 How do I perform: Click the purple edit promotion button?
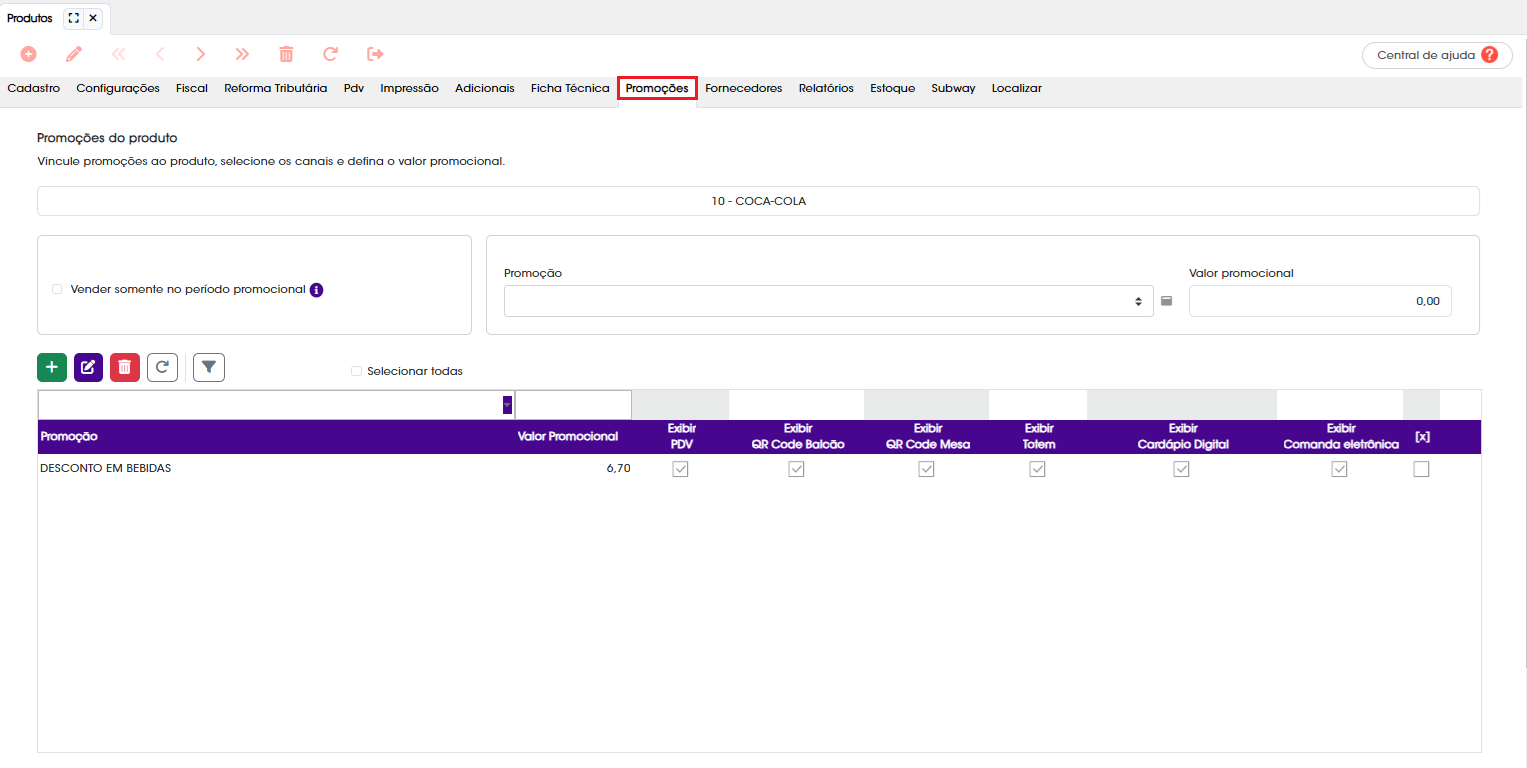[x=88, y=367]
